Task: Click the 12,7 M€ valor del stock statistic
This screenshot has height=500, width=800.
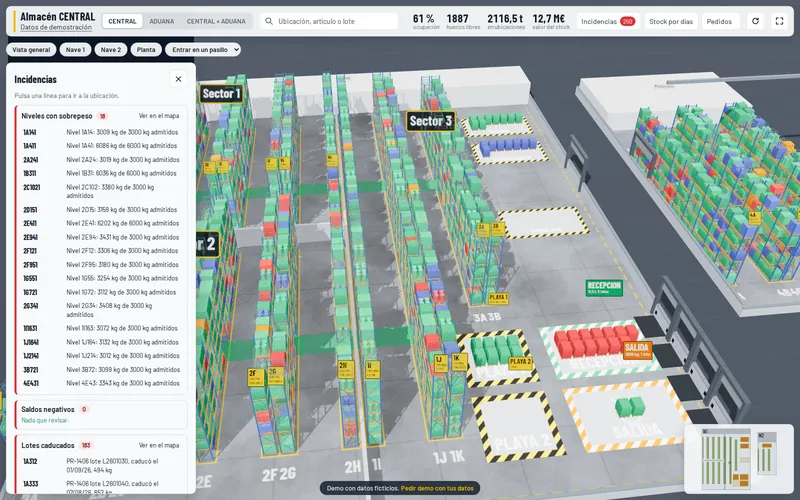Action: point(551,21)
